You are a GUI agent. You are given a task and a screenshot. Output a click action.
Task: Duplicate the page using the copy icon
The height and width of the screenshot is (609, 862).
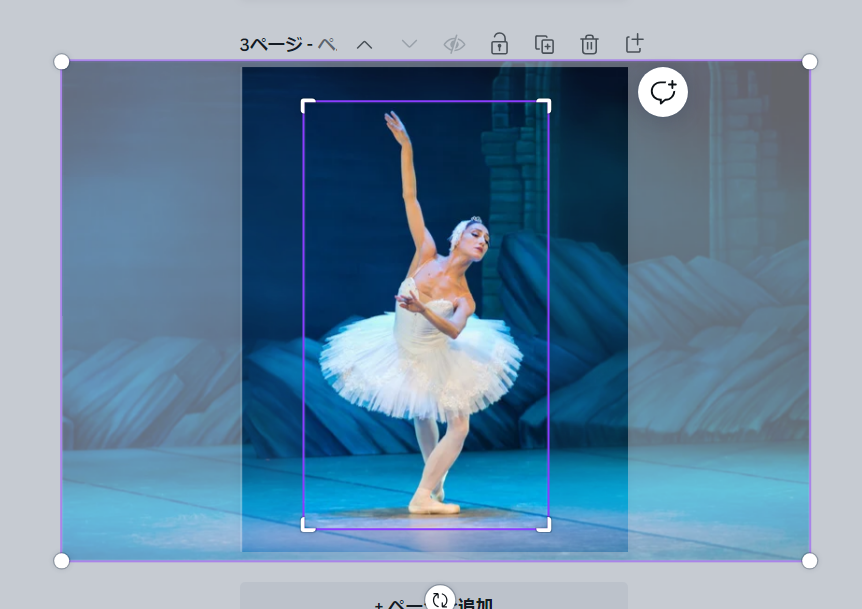click(544, 44)
